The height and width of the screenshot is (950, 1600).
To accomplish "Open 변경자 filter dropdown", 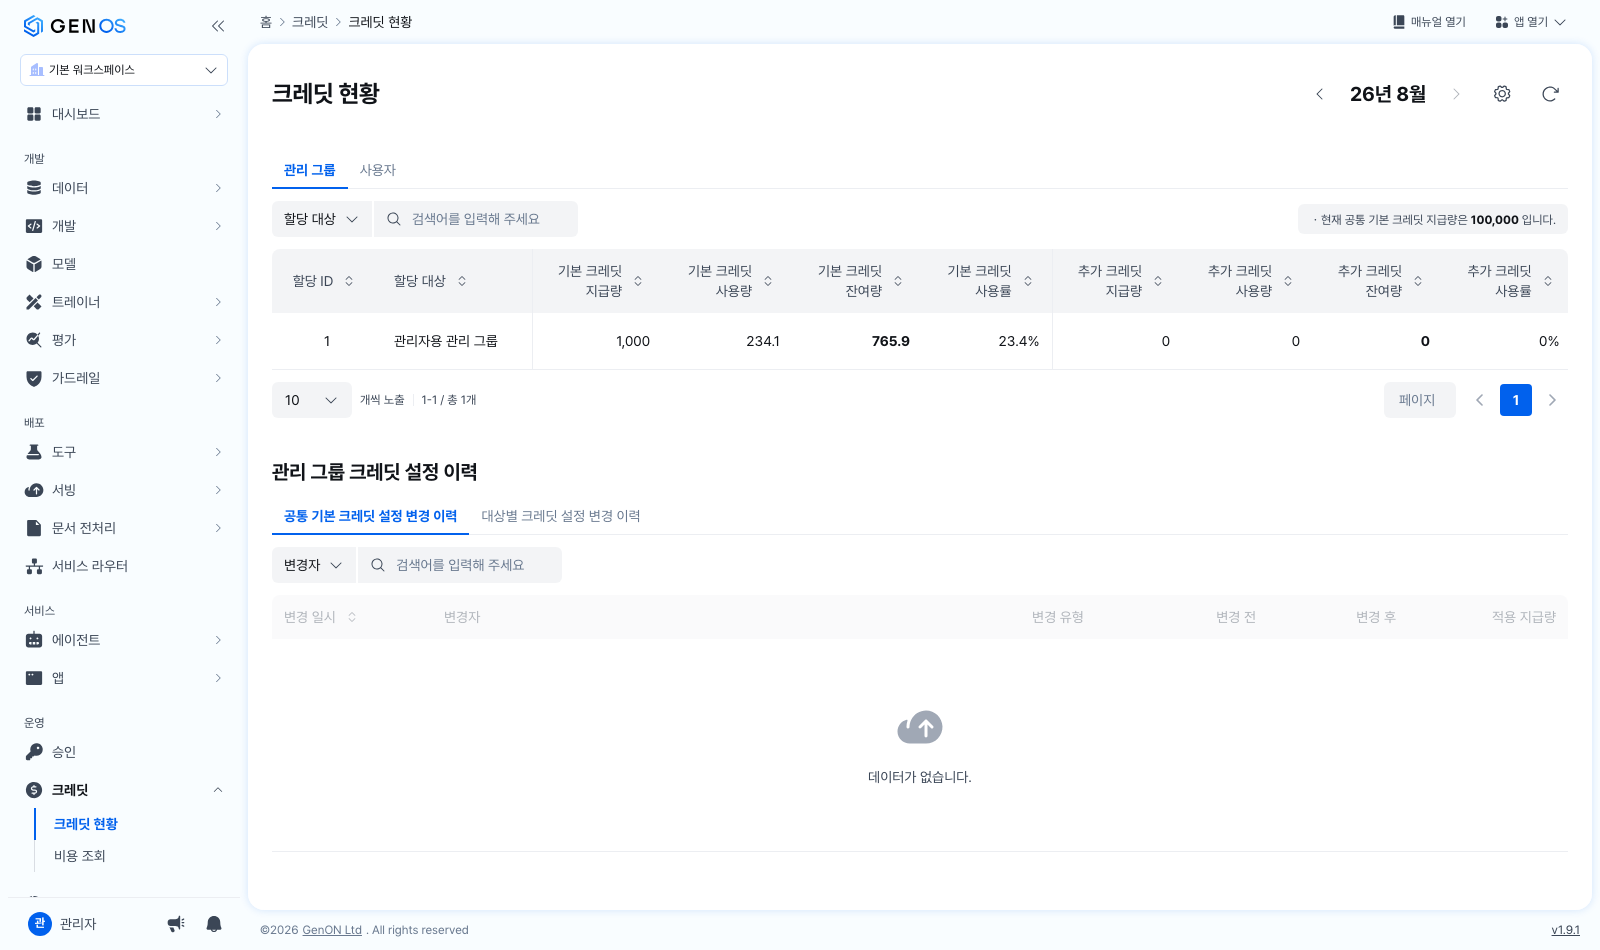I will pyautogui.click(x=314, y=565).
